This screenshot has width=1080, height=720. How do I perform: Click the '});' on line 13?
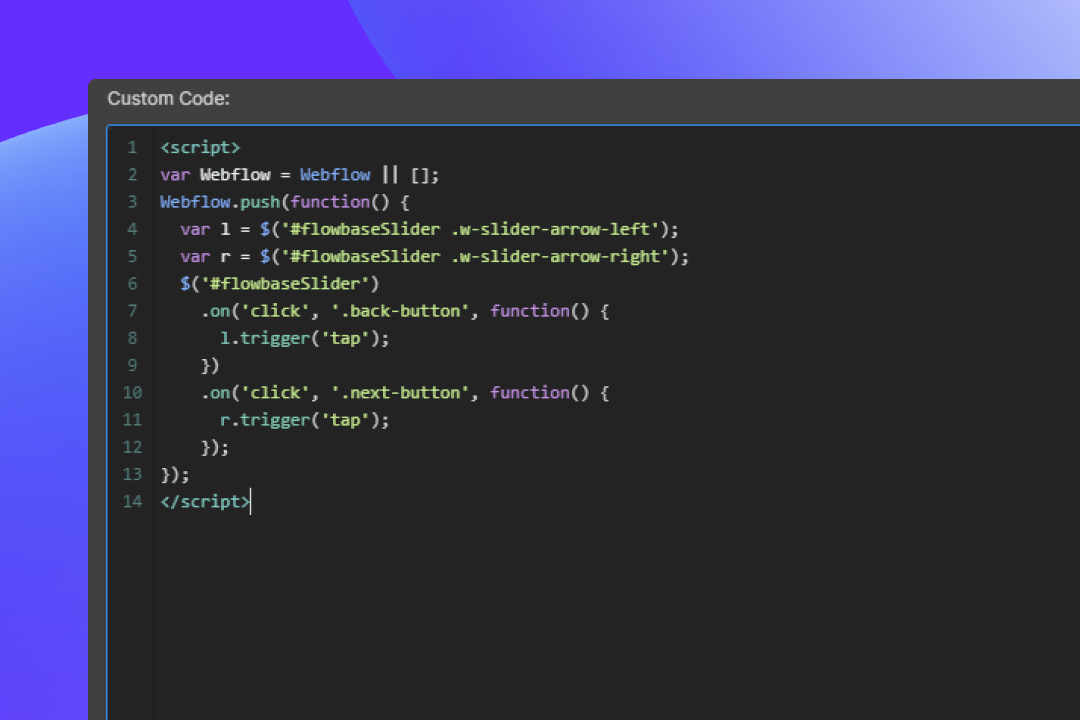pos(175,474)
